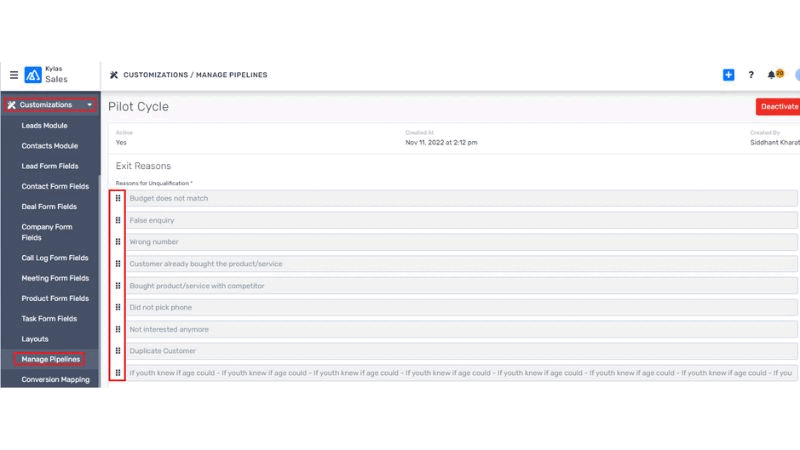Collapse the Customizations sidebar dropdown
The height and width of the screenshot is (450, 800).
90,105
